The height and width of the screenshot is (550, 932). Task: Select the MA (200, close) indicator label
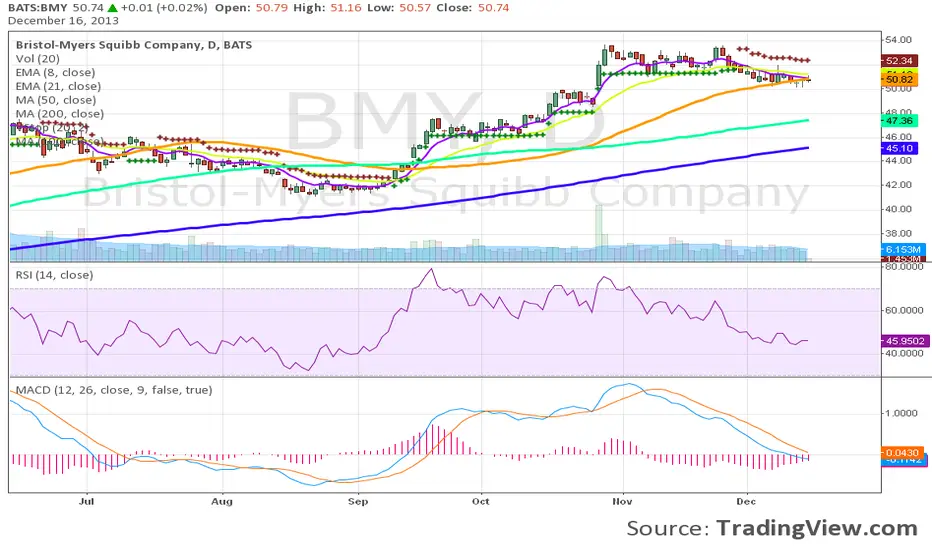pyautogui.click(x=59, y=114)
